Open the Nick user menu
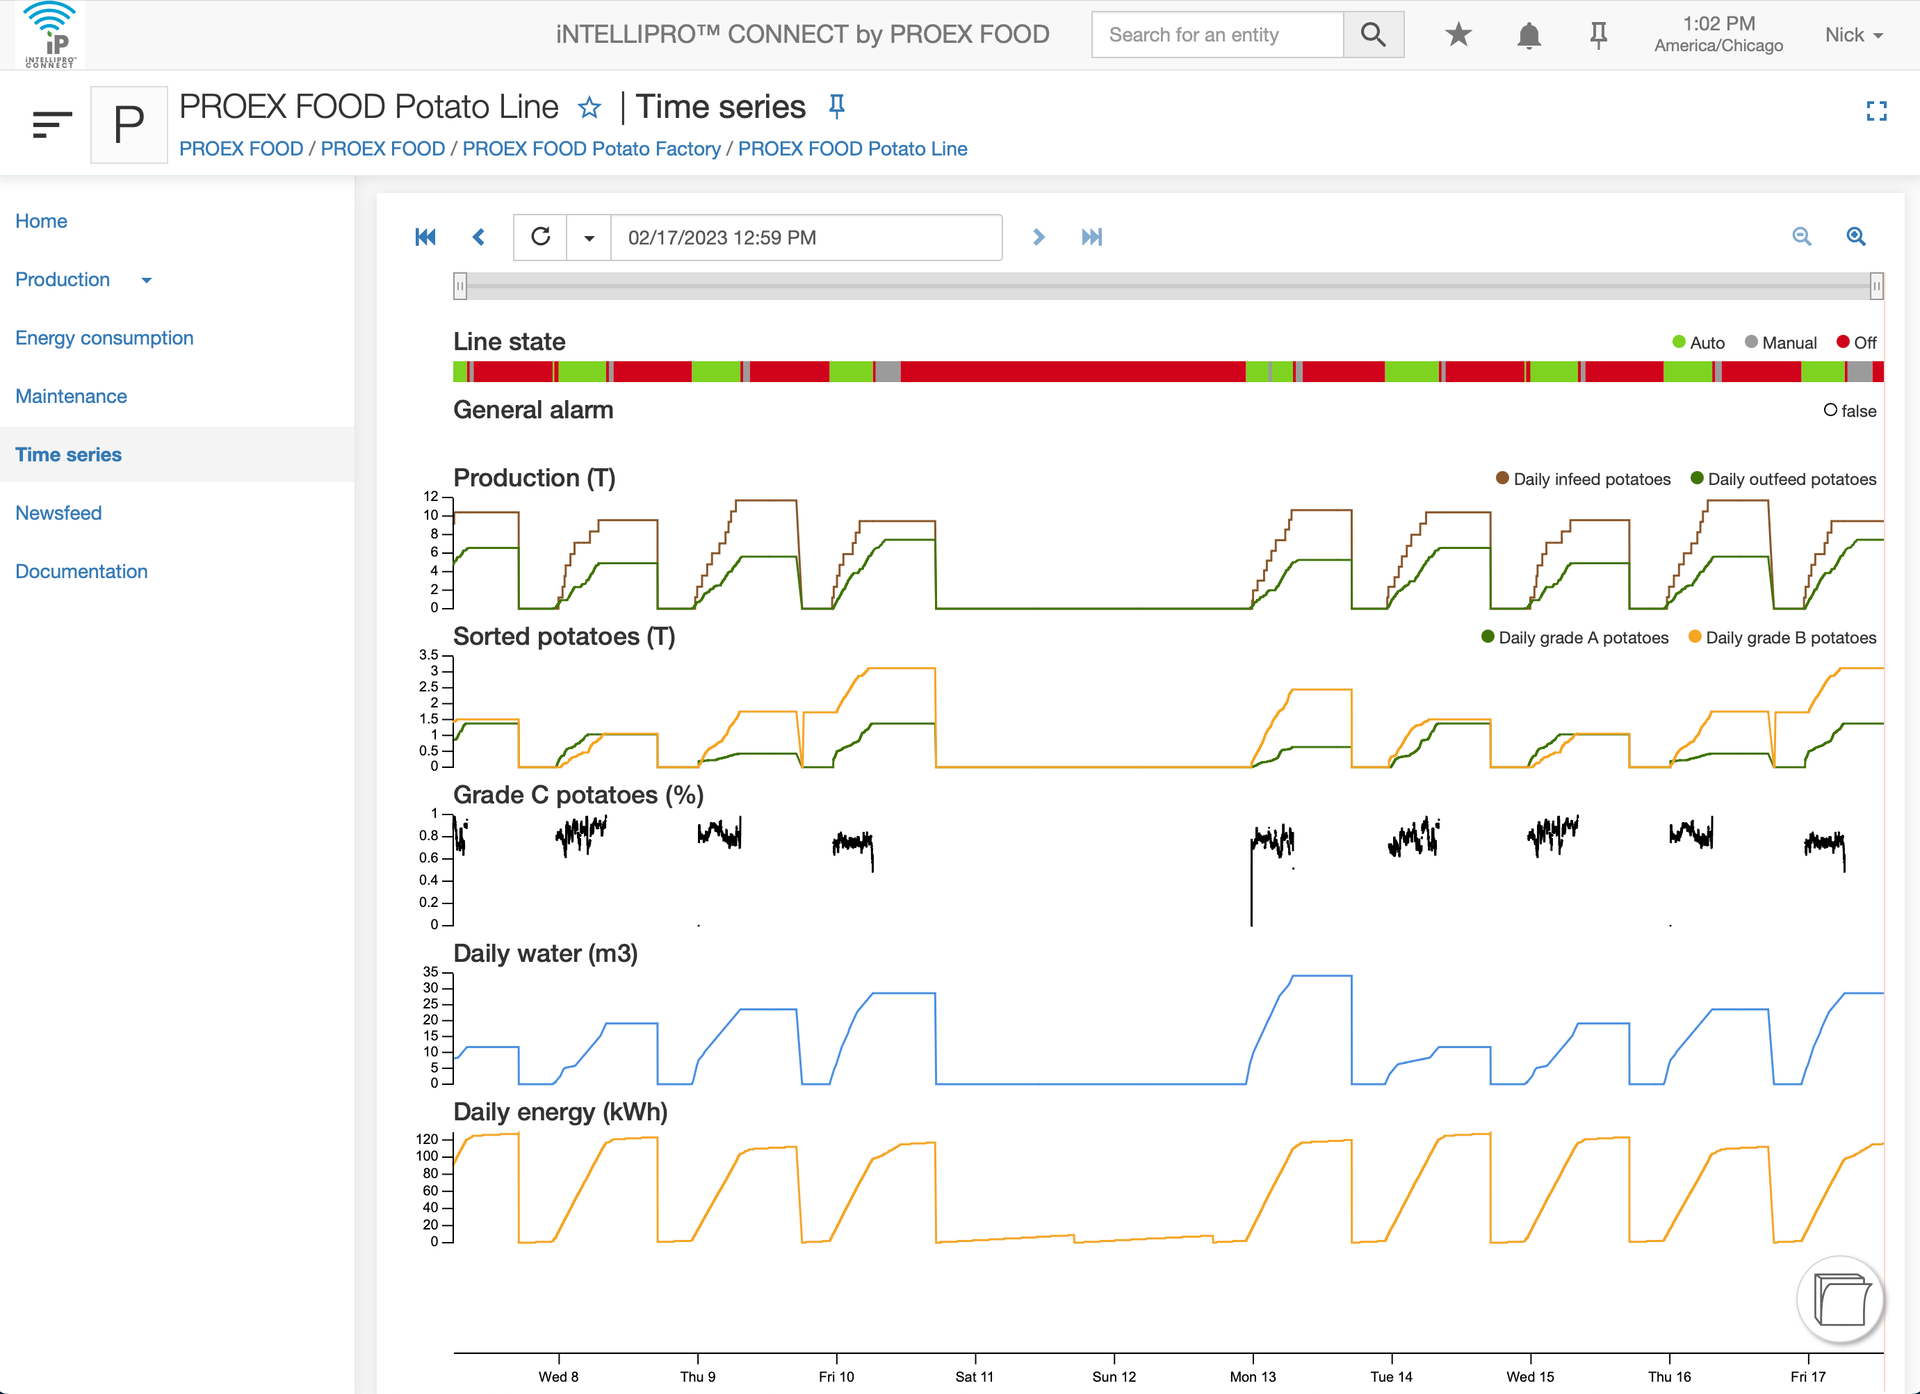 pos(1854,35)
